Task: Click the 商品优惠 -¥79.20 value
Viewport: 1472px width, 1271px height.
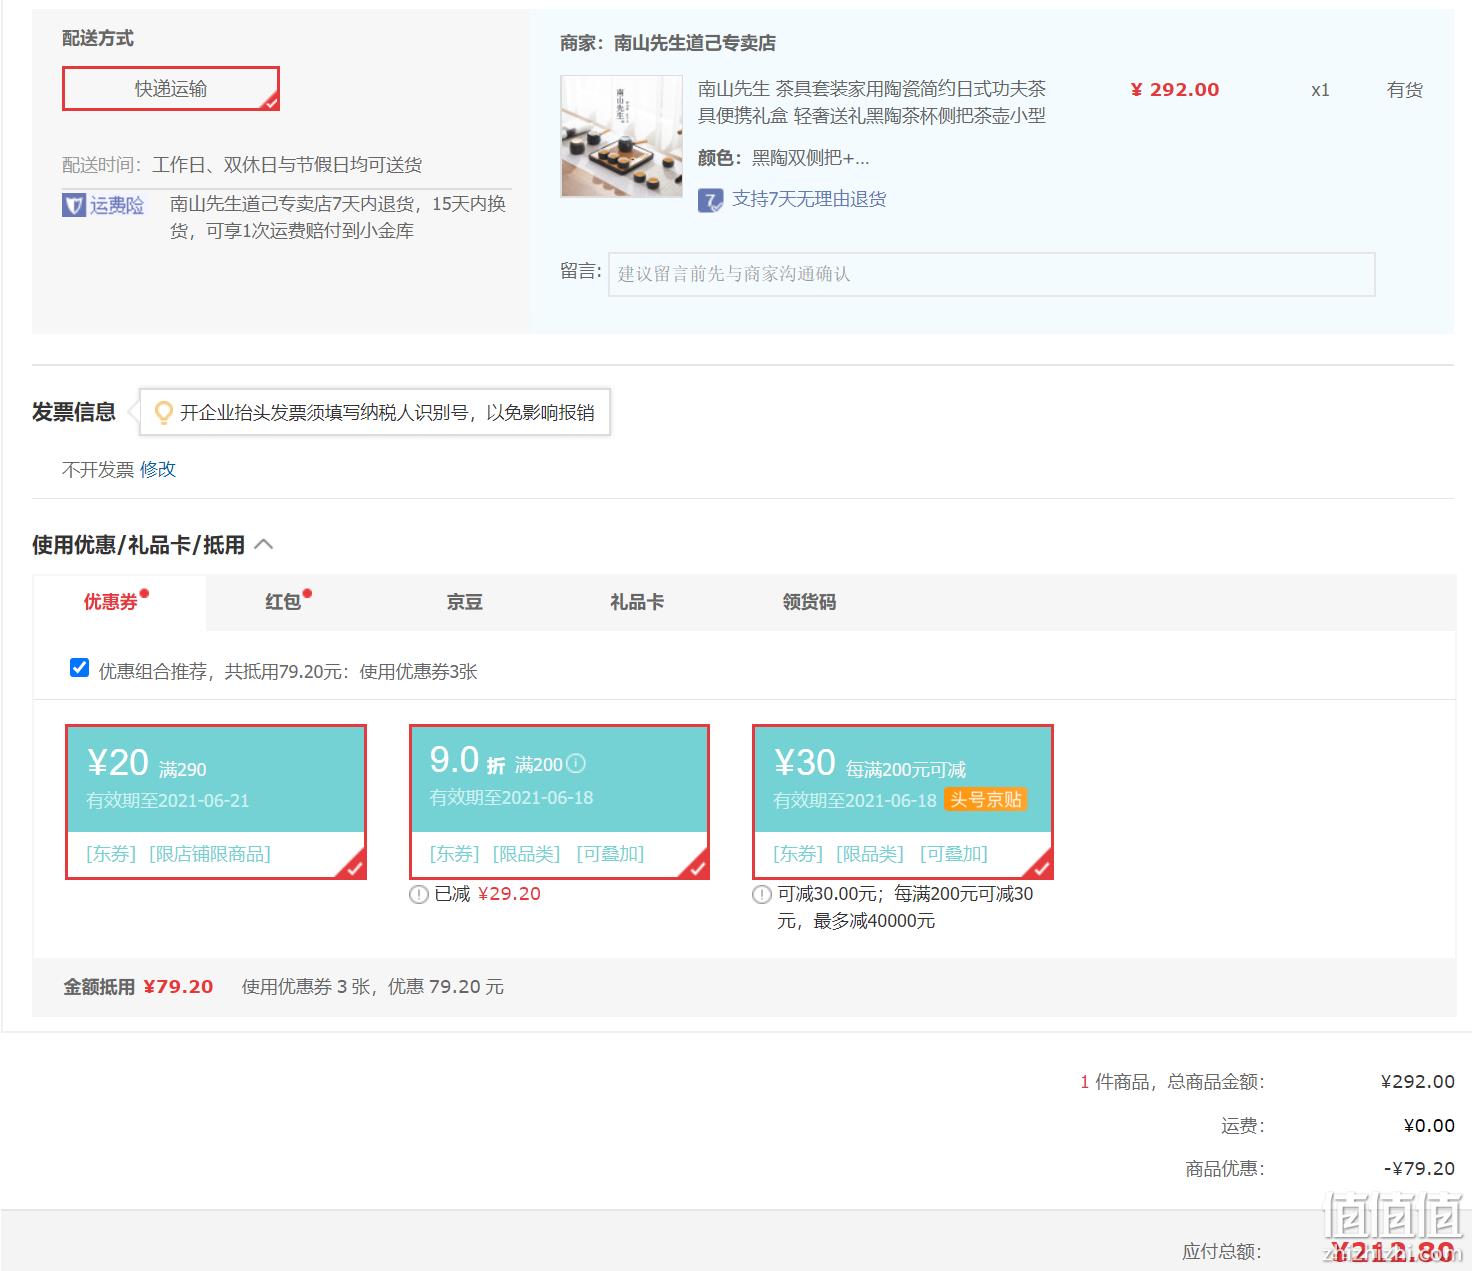Action: click(x=1419, y=1168)
